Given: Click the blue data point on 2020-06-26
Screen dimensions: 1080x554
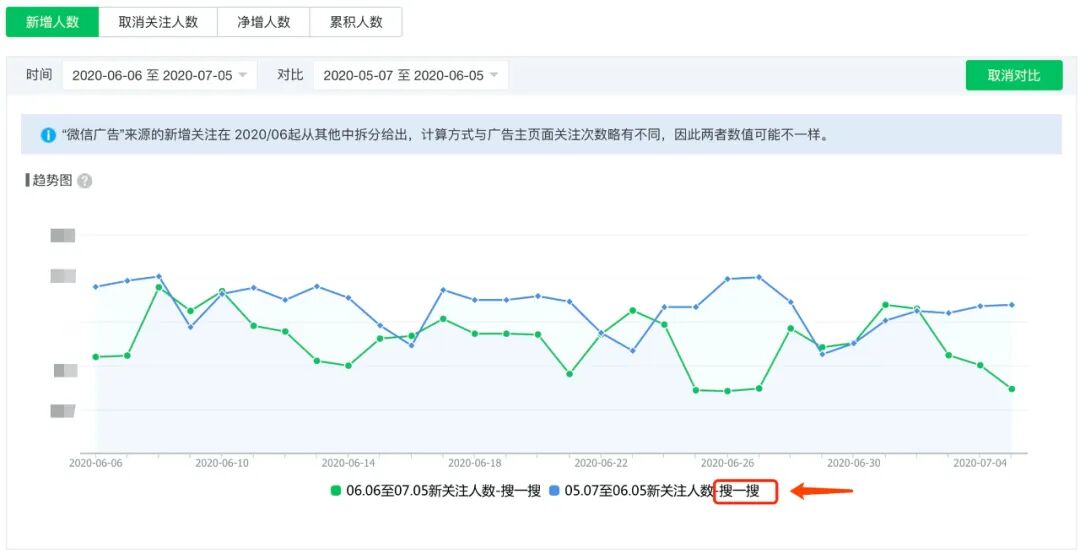Looking at the screenshot, I should pyautogui.click(x=727, y=279).
